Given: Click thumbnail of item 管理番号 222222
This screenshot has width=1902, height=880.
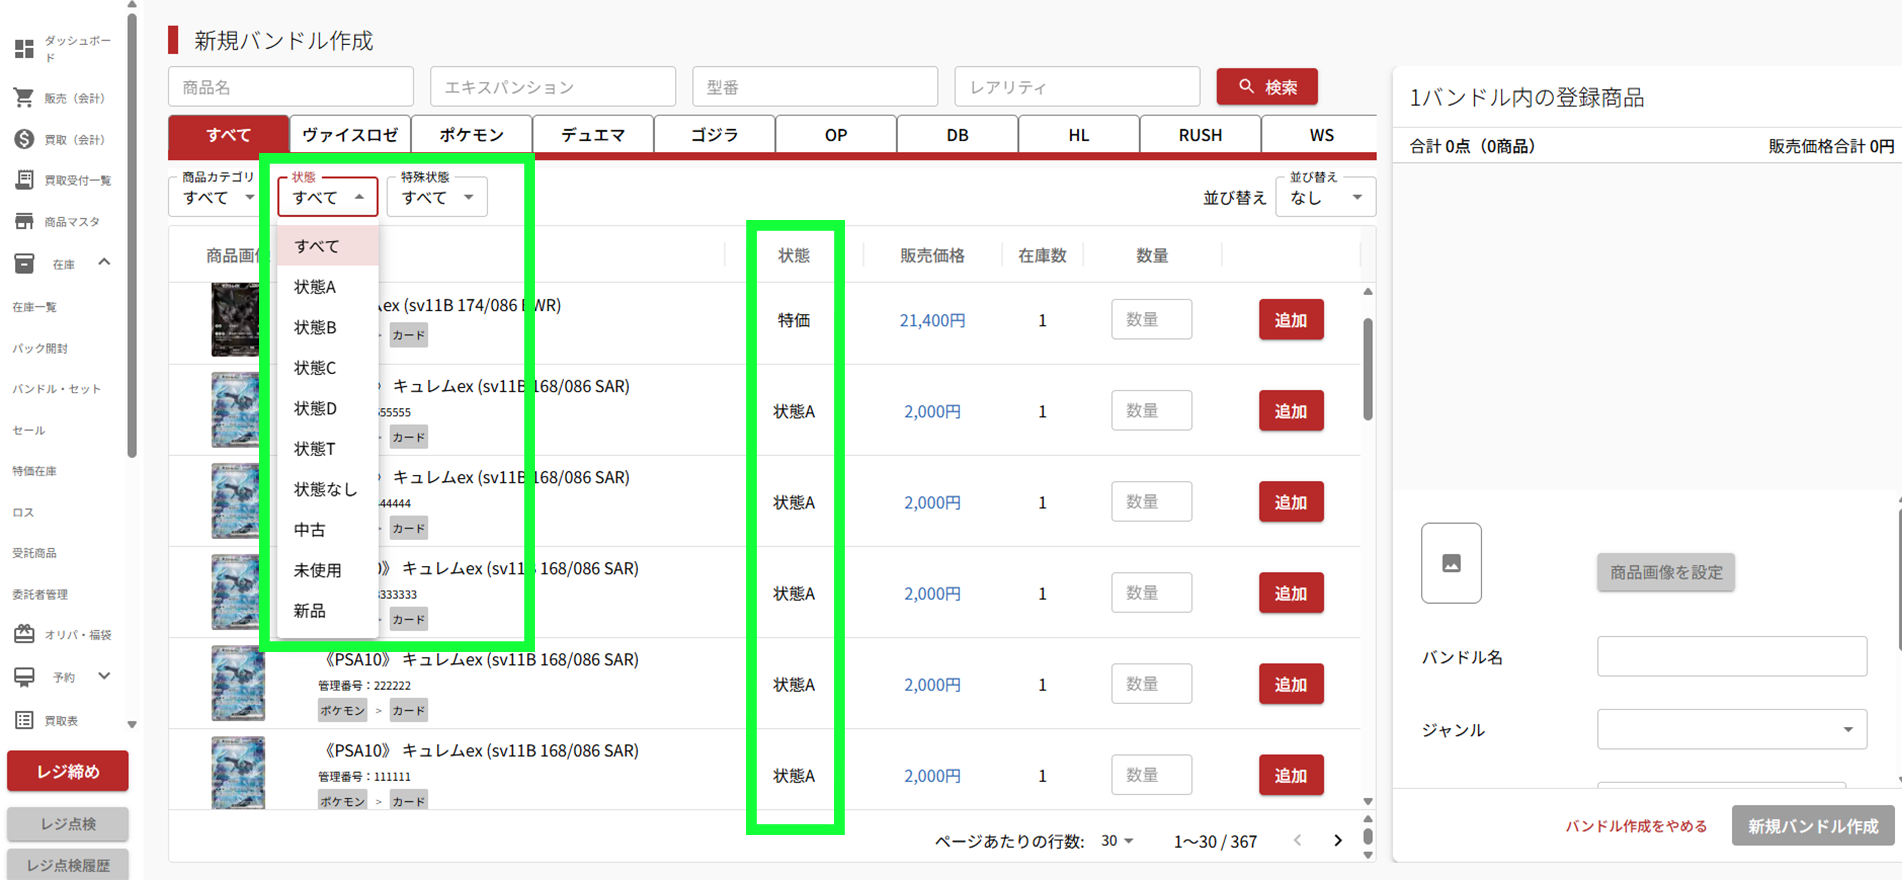Looking at the screenshot, I should pos(238,684).
